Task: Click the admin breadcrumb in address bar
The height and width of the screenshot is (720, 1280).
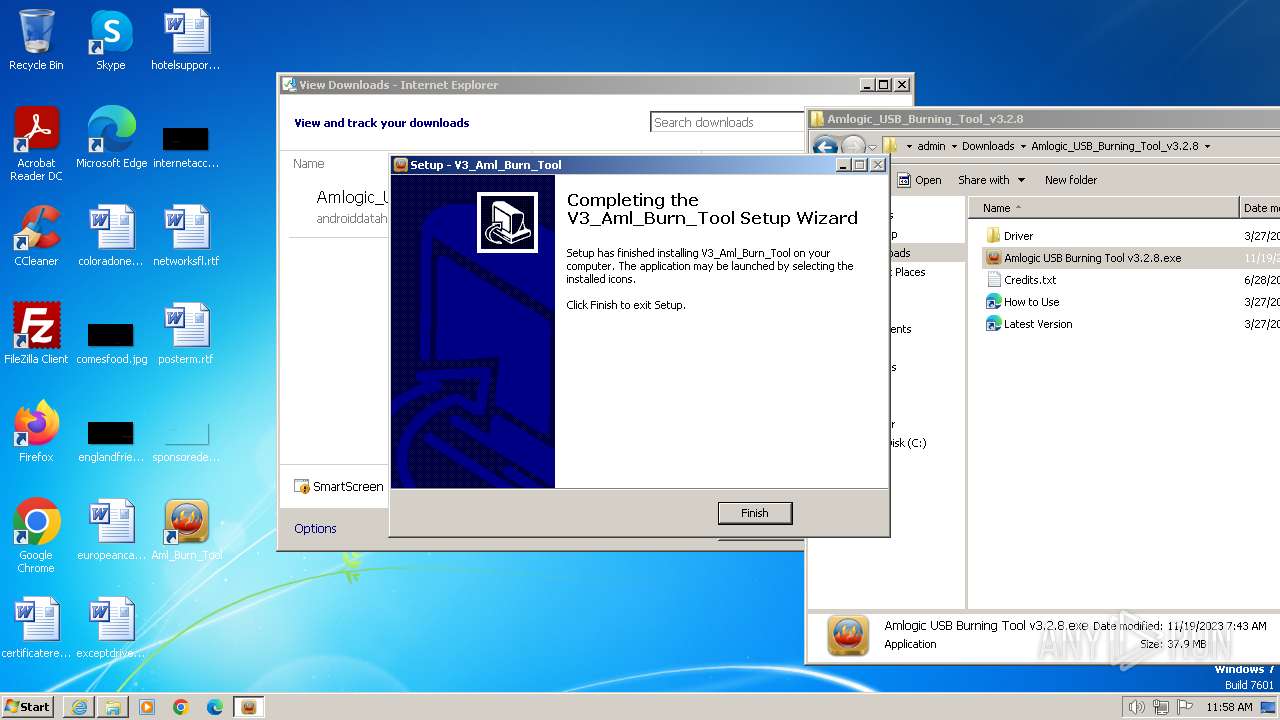Action: (931, 146)
